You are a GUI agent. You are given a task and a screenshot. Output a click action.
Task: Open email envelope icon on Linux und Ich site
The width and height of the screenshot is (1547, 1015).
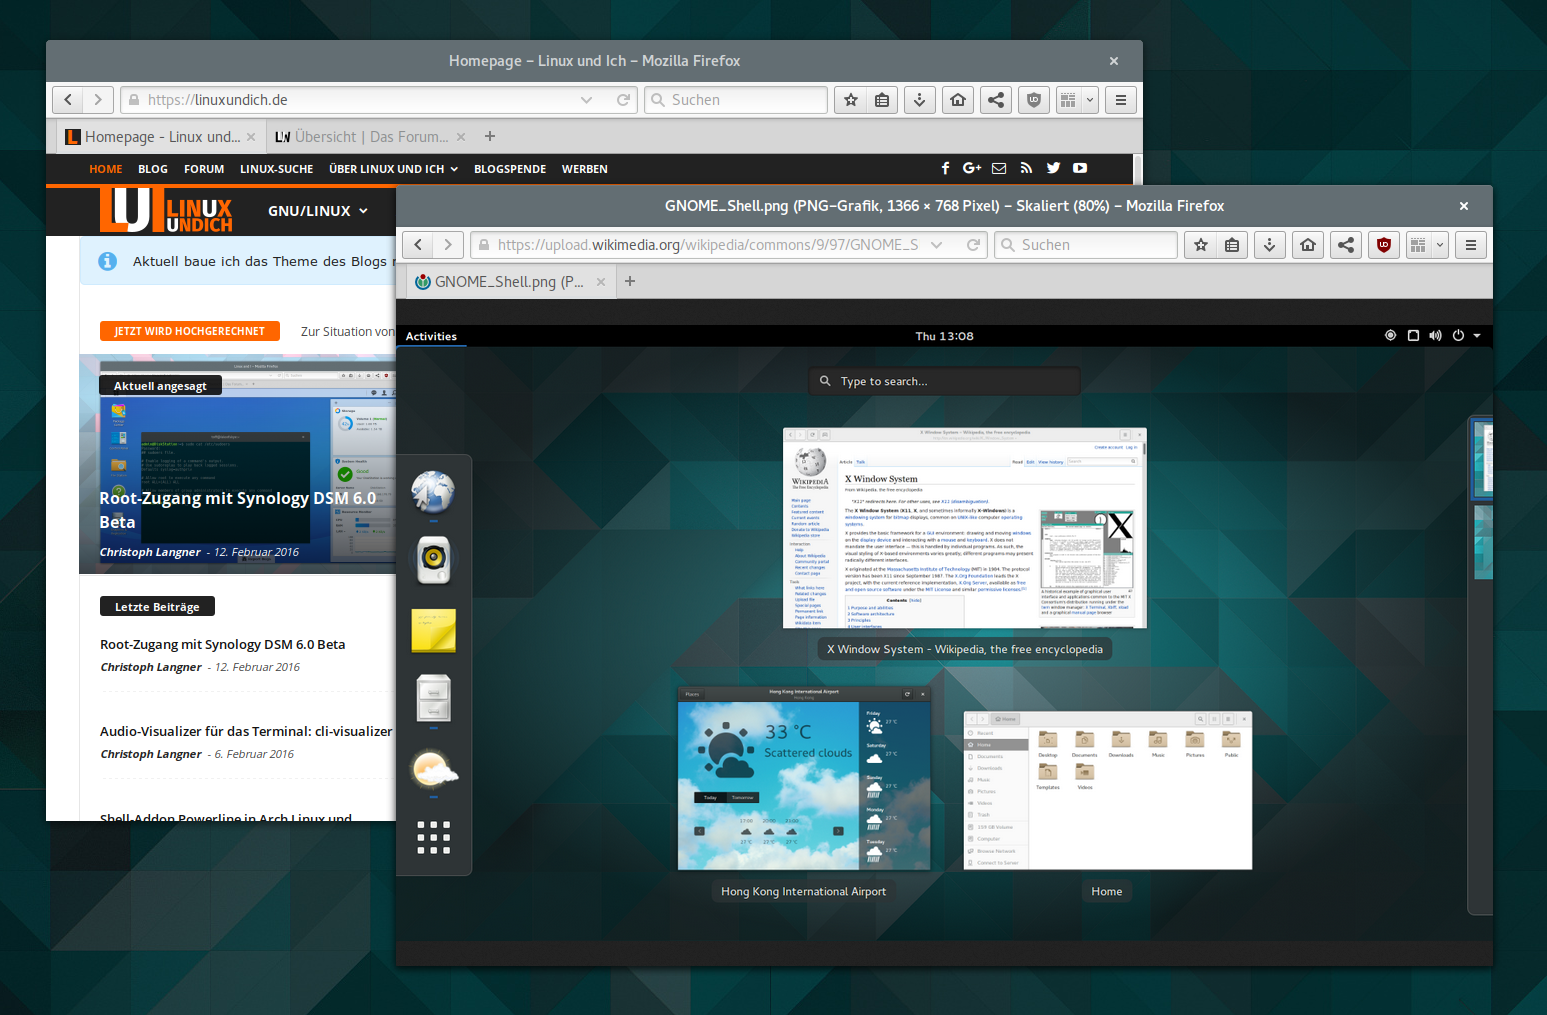coord(999,168)
